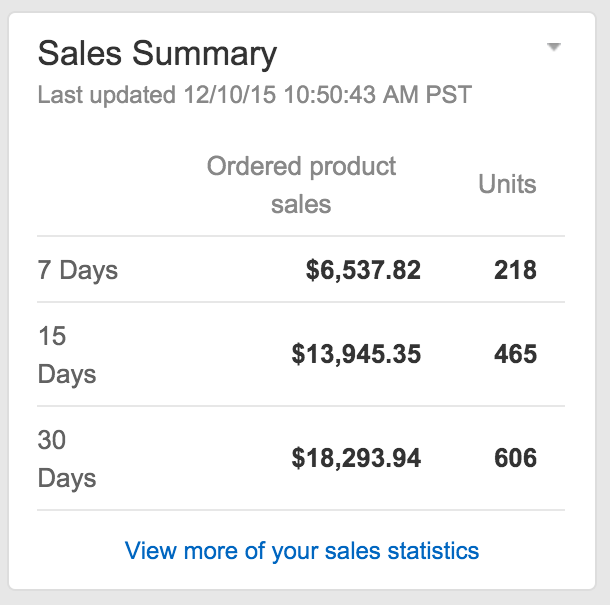
Task: Click the 218 units value
Action: pyautogui.click(x=515, y=270)
